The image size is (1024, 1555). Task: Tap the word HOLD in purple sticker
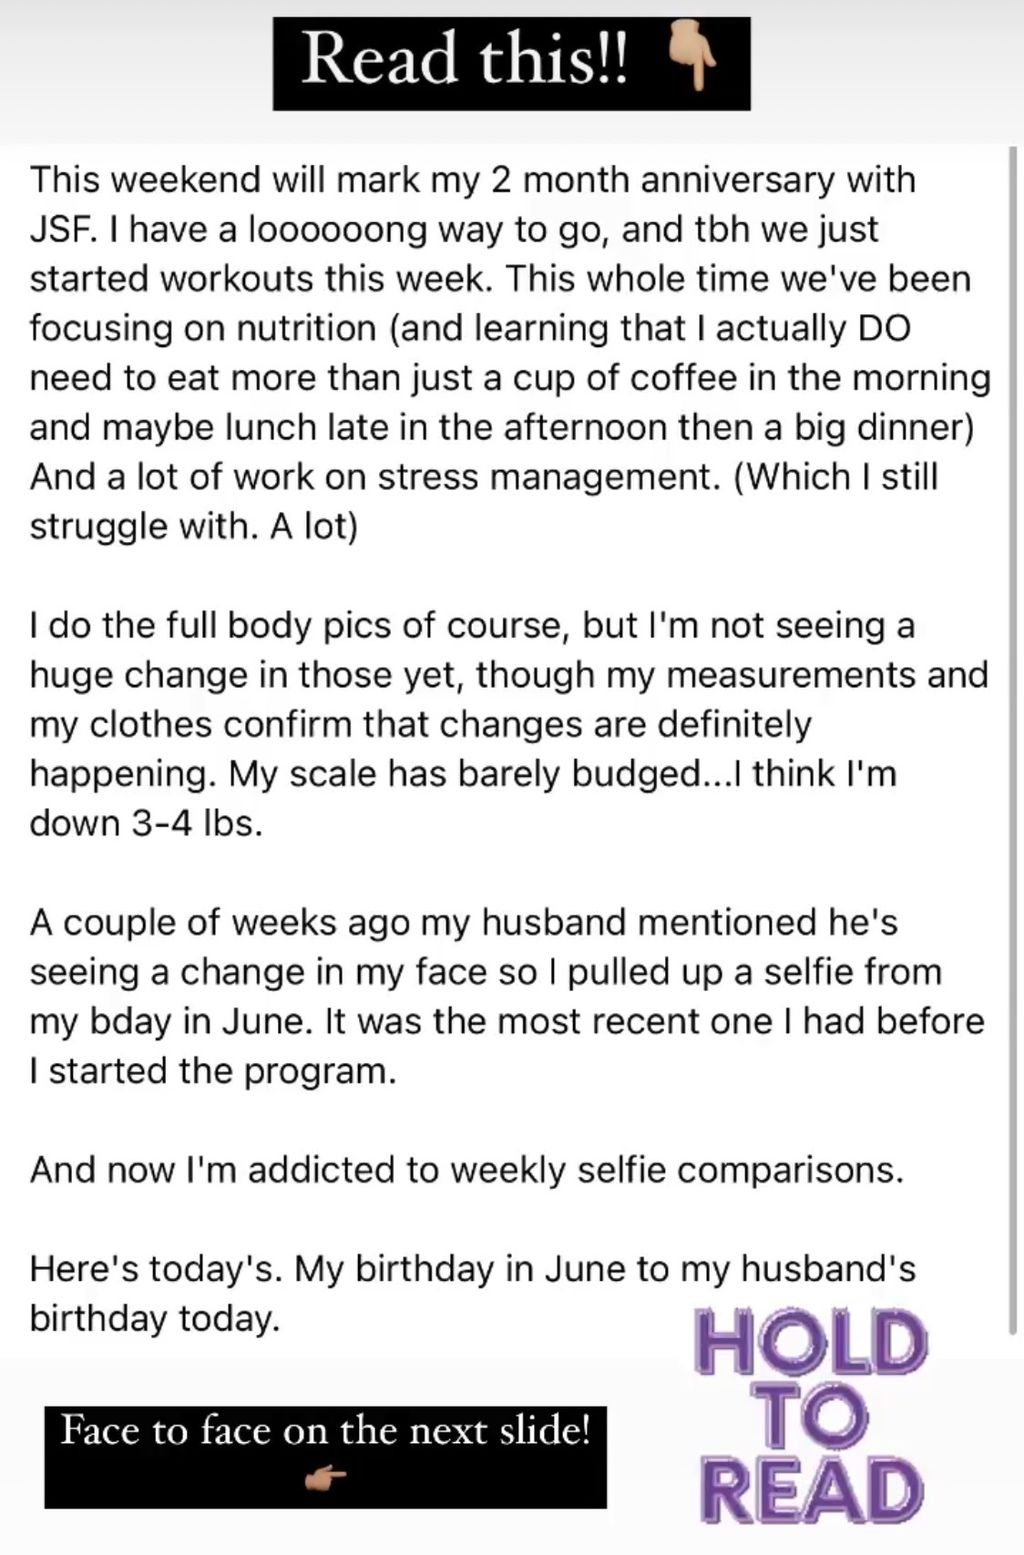click(809, 1344)
